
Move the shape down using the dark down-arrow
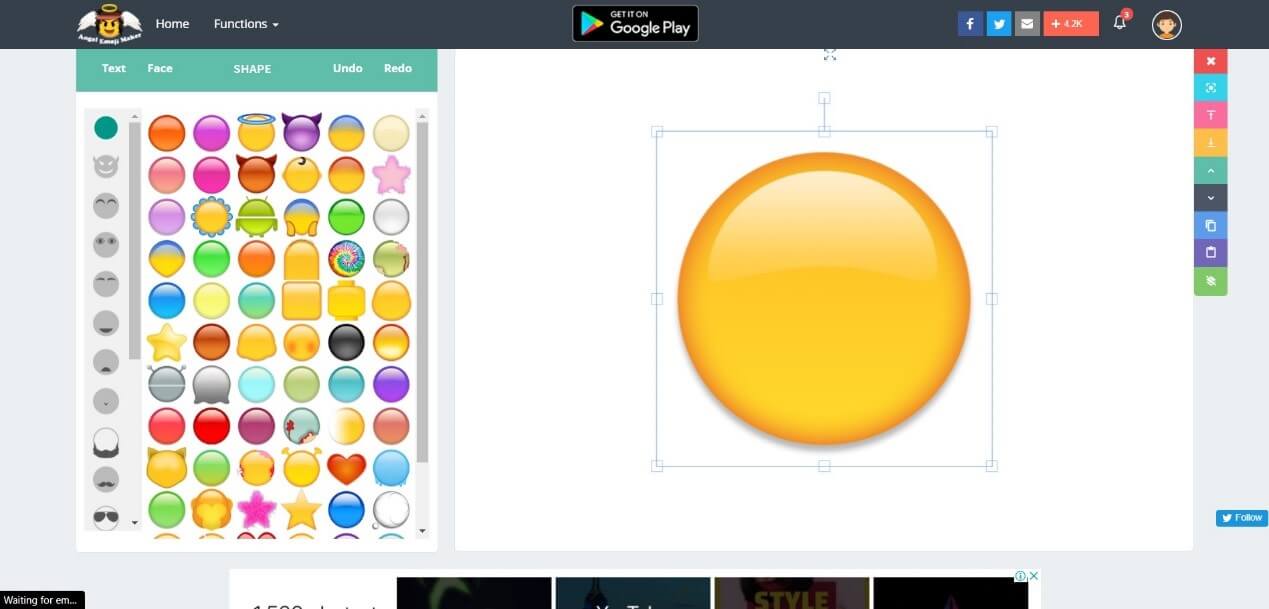(1210, 197)
